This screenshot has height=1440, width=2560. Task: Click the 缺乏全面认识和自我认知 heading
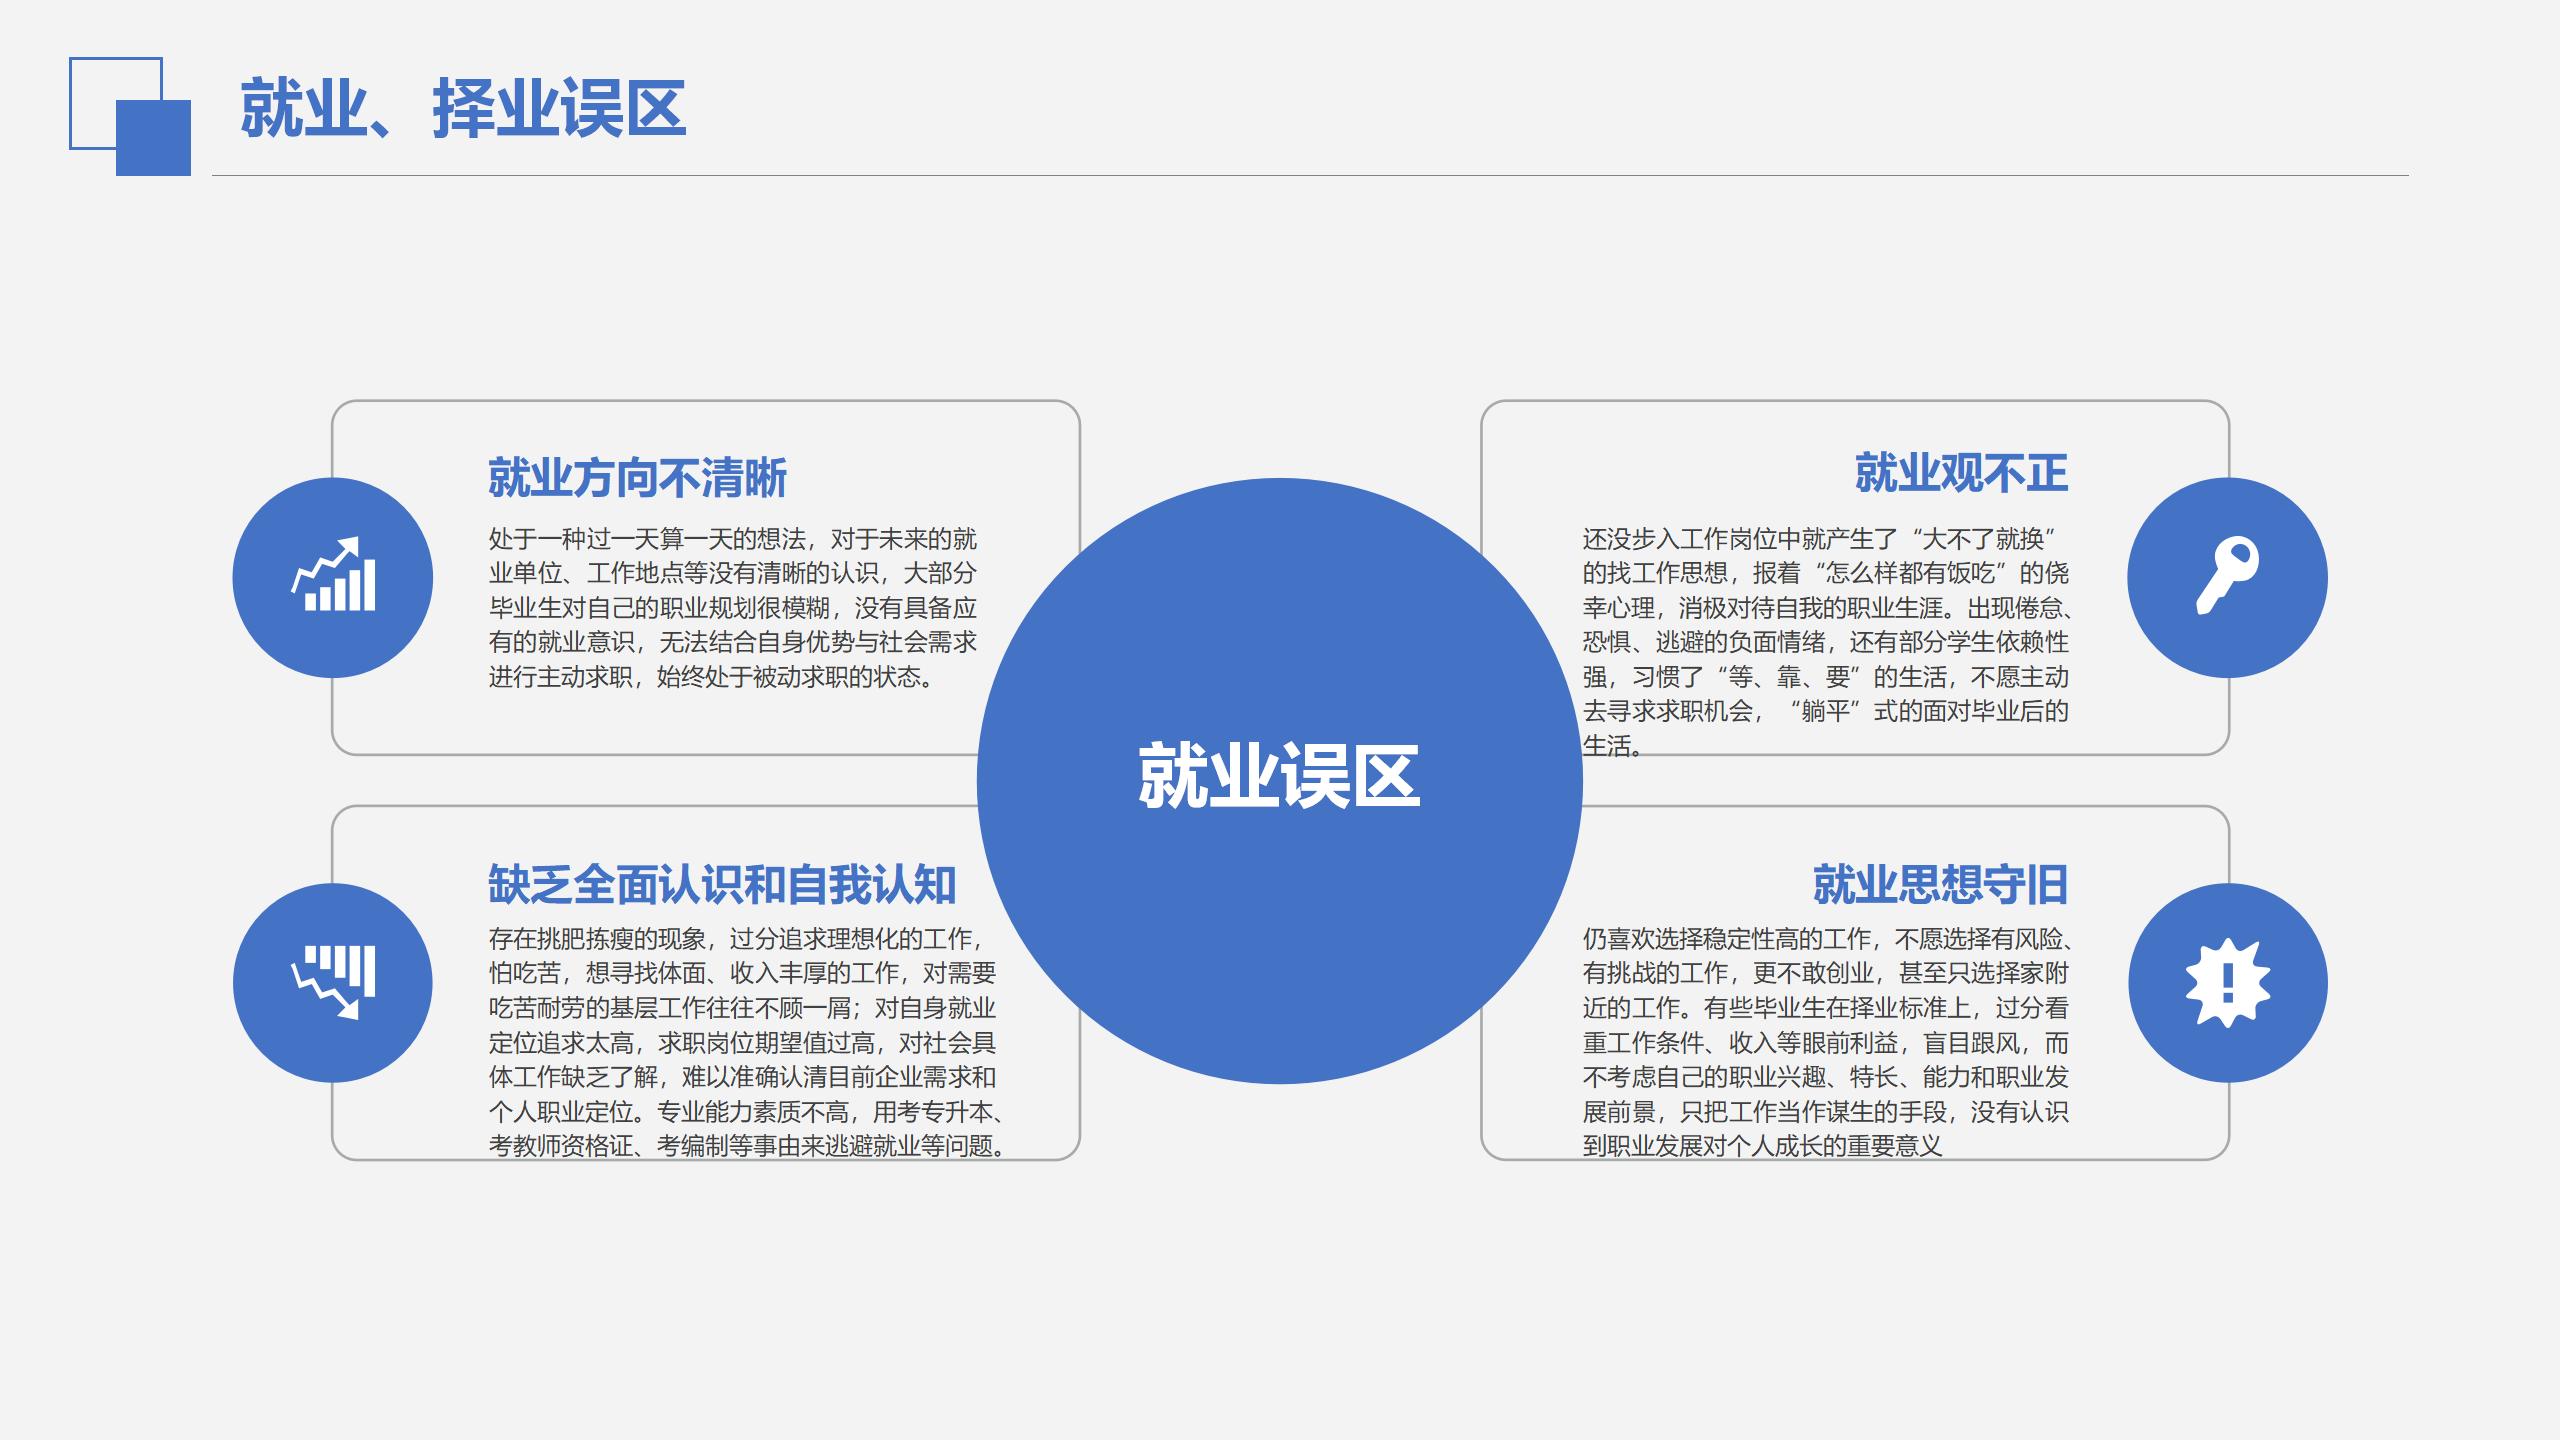click(722, 884)
